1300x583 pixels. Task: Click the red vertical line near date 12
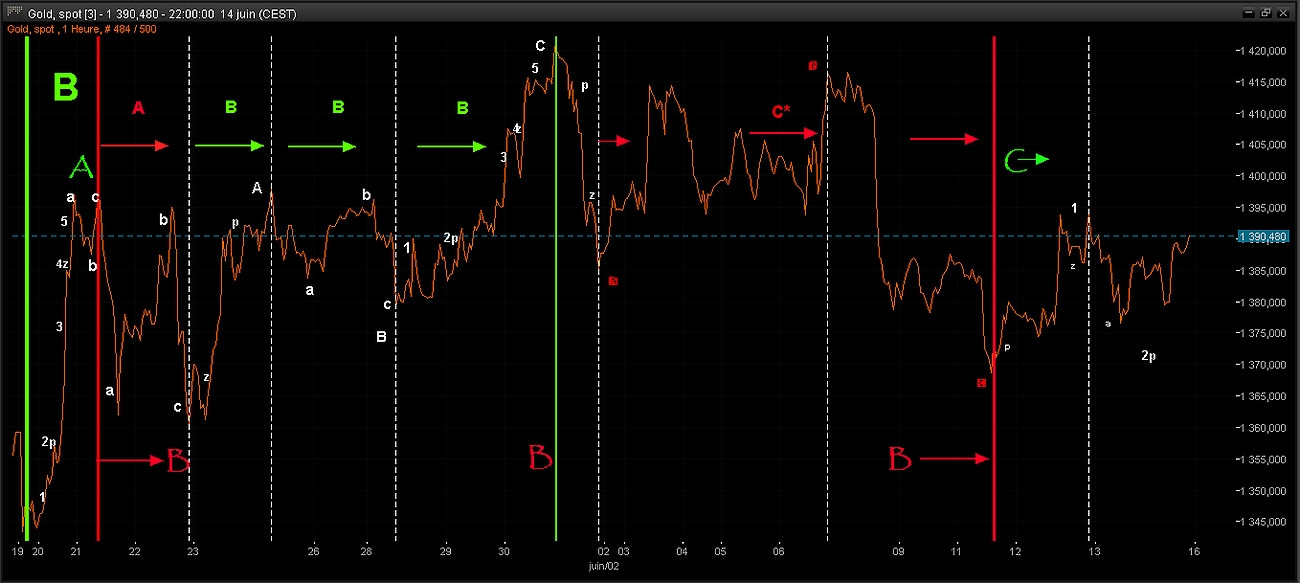pyautogui.click(x=994, y=300)
